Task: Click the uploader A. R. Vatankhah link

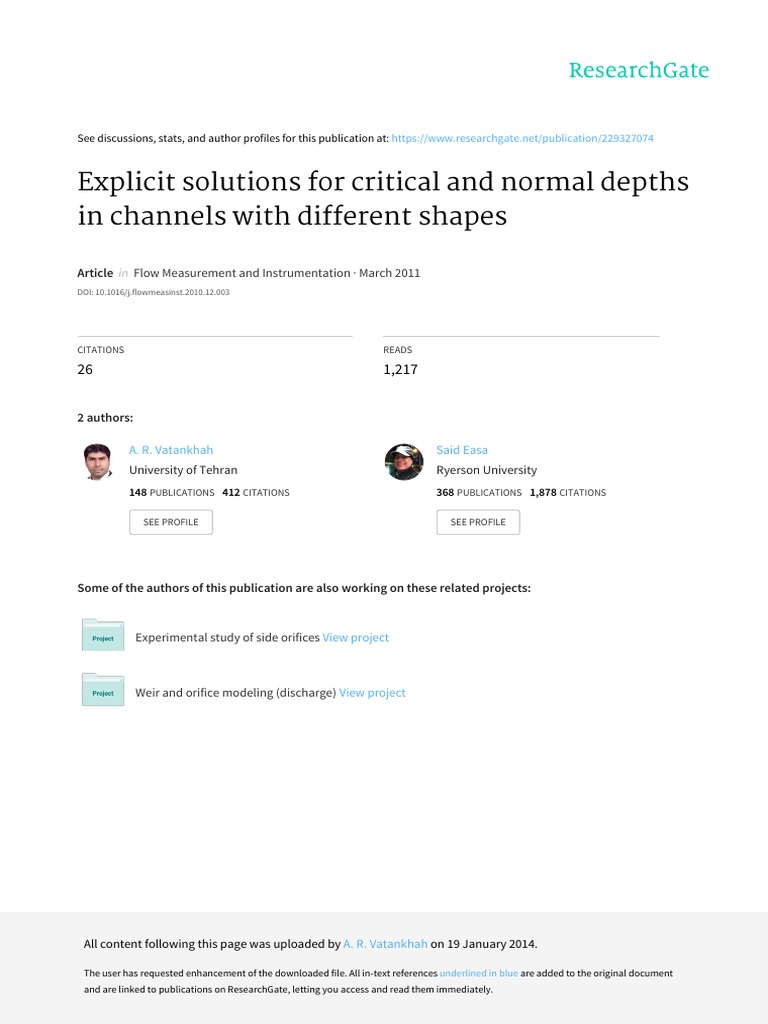Action: 385,943
